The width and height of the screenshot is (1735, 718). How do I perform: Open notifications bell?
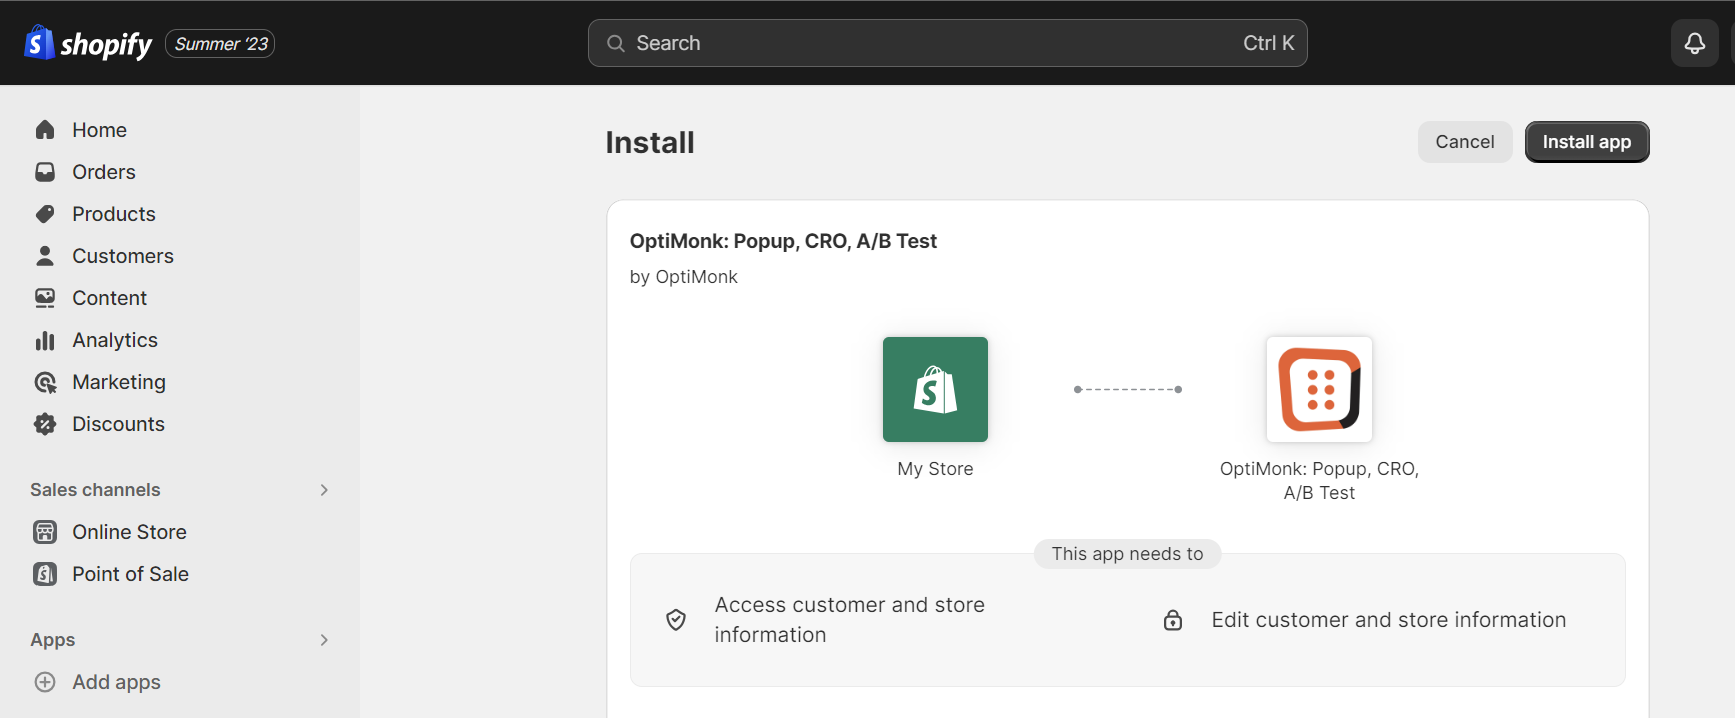point(1694,43)
